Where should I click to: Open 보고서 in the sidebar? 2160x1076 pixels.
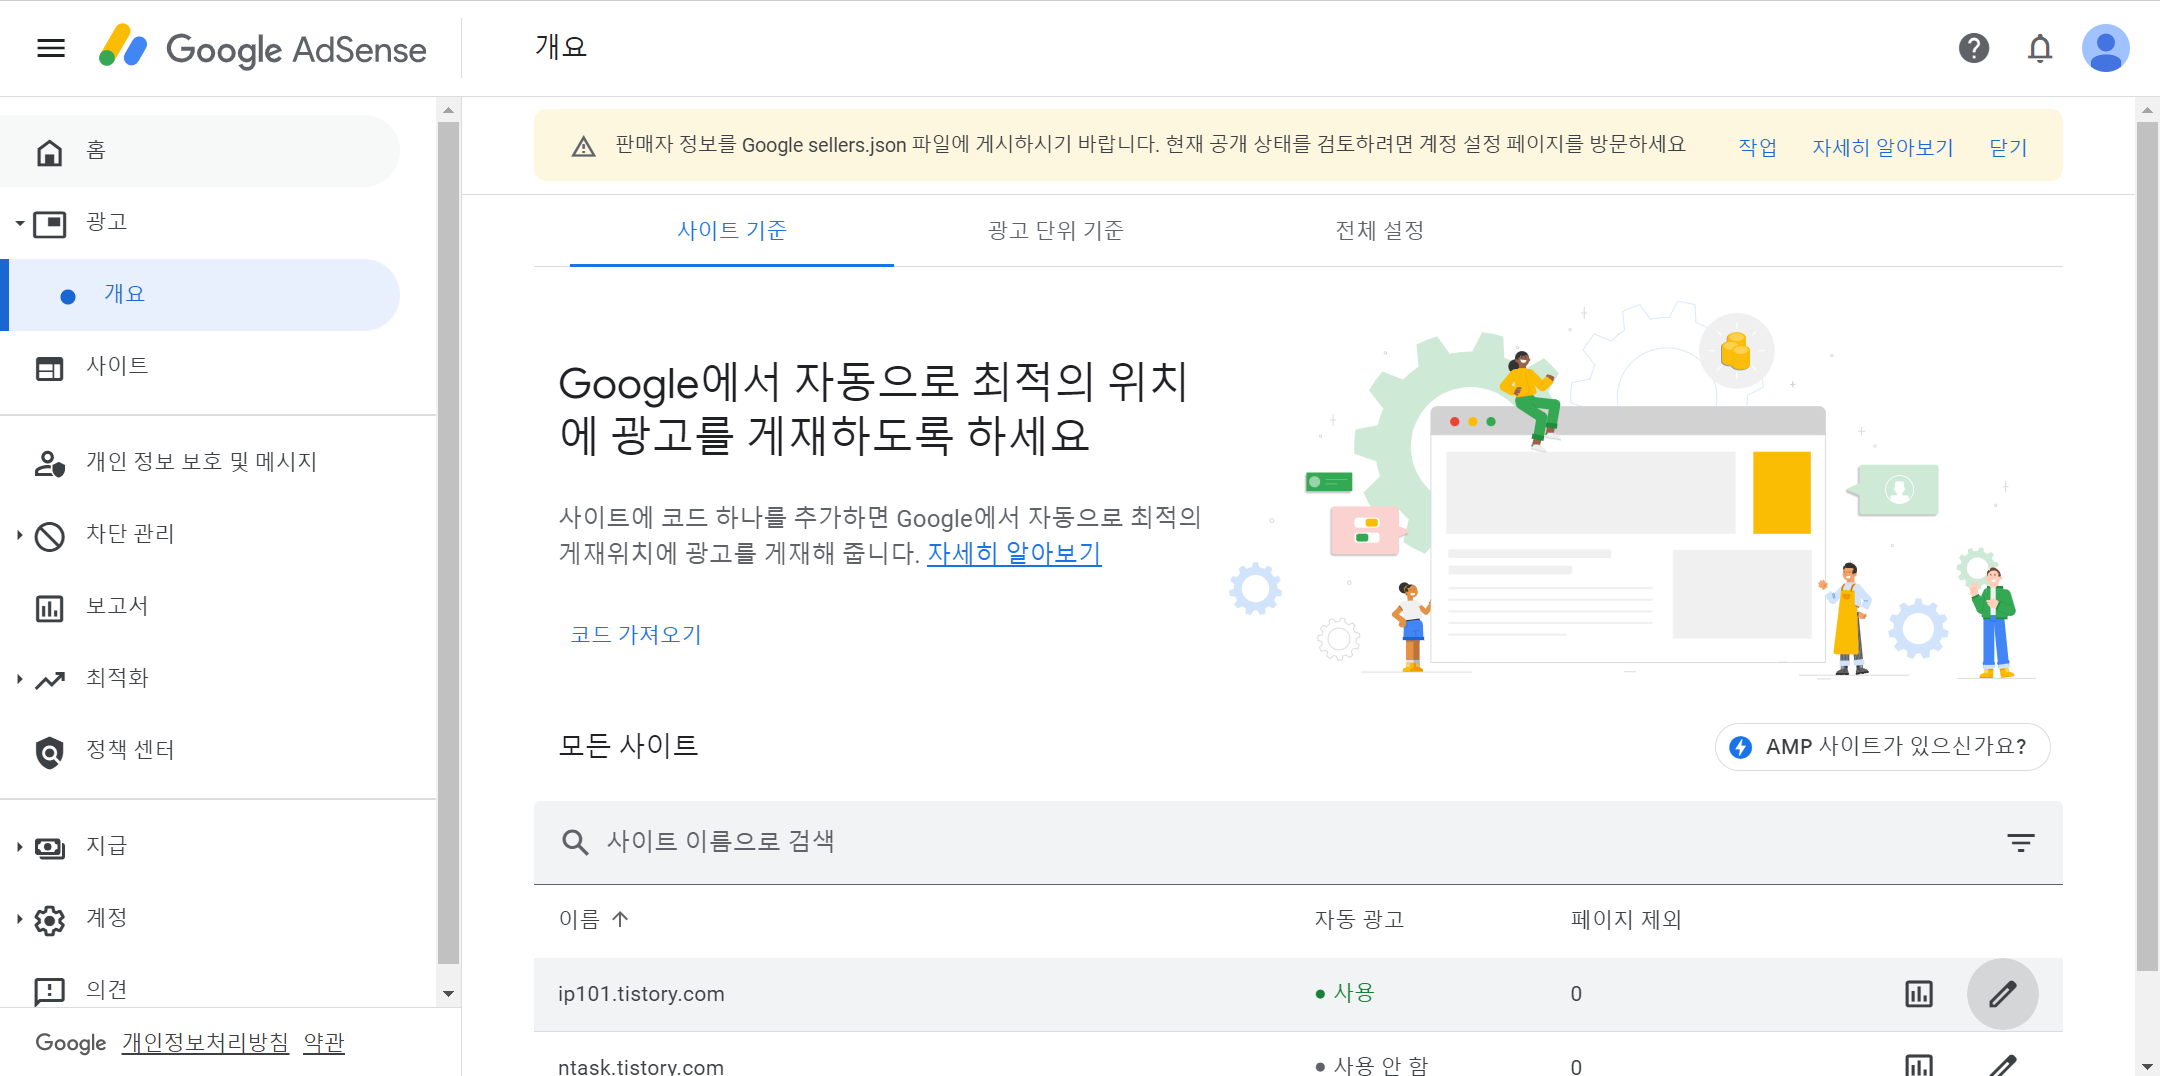(200, 607)
